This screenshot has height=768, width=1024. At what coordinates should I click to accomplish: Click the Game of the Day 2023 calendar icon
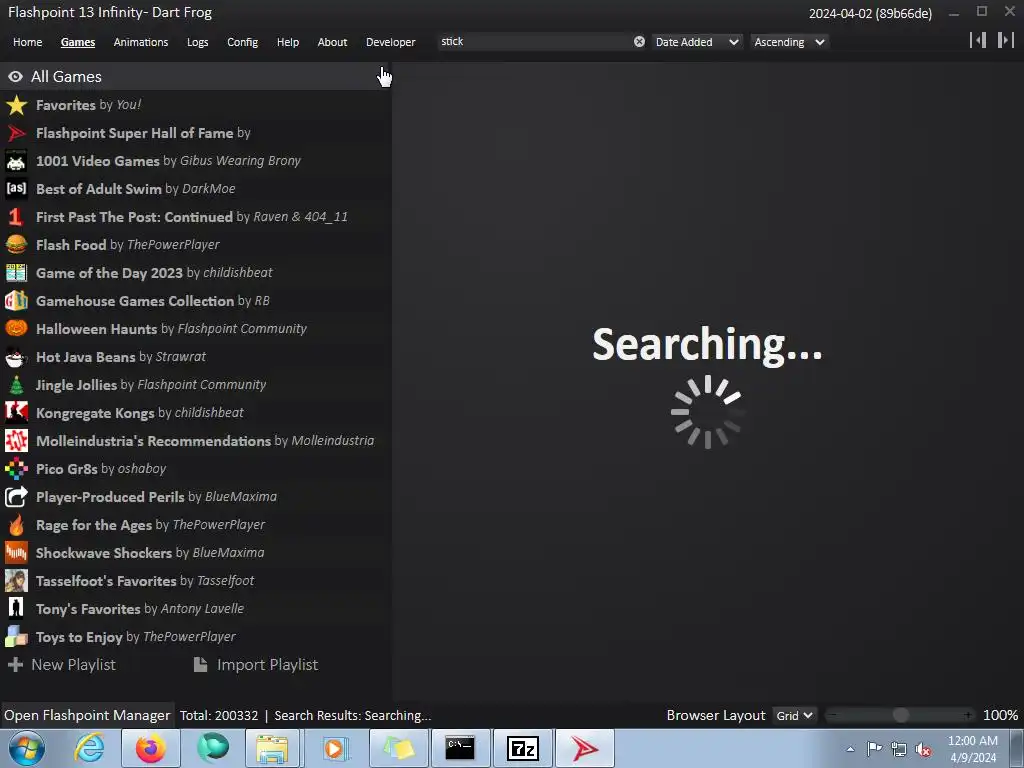click(16, 273)
